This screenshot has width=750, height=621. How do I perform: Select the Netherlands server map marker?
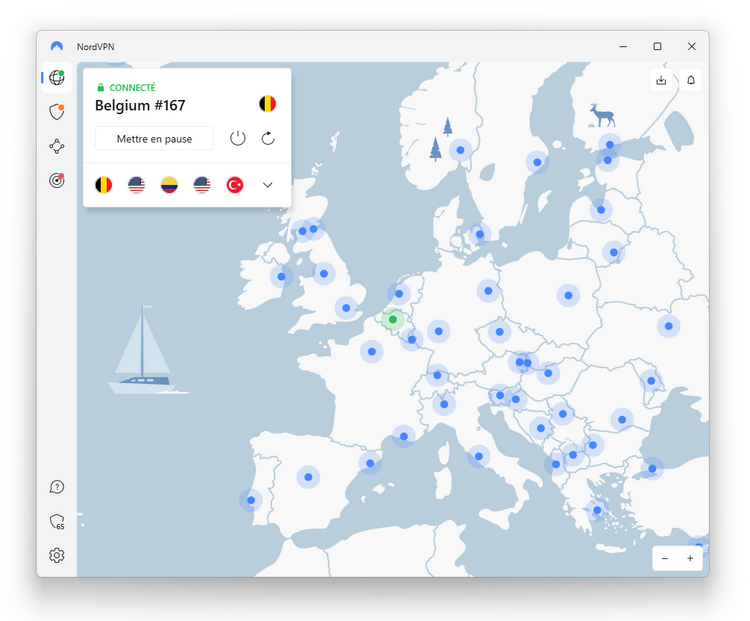(399, 294)
